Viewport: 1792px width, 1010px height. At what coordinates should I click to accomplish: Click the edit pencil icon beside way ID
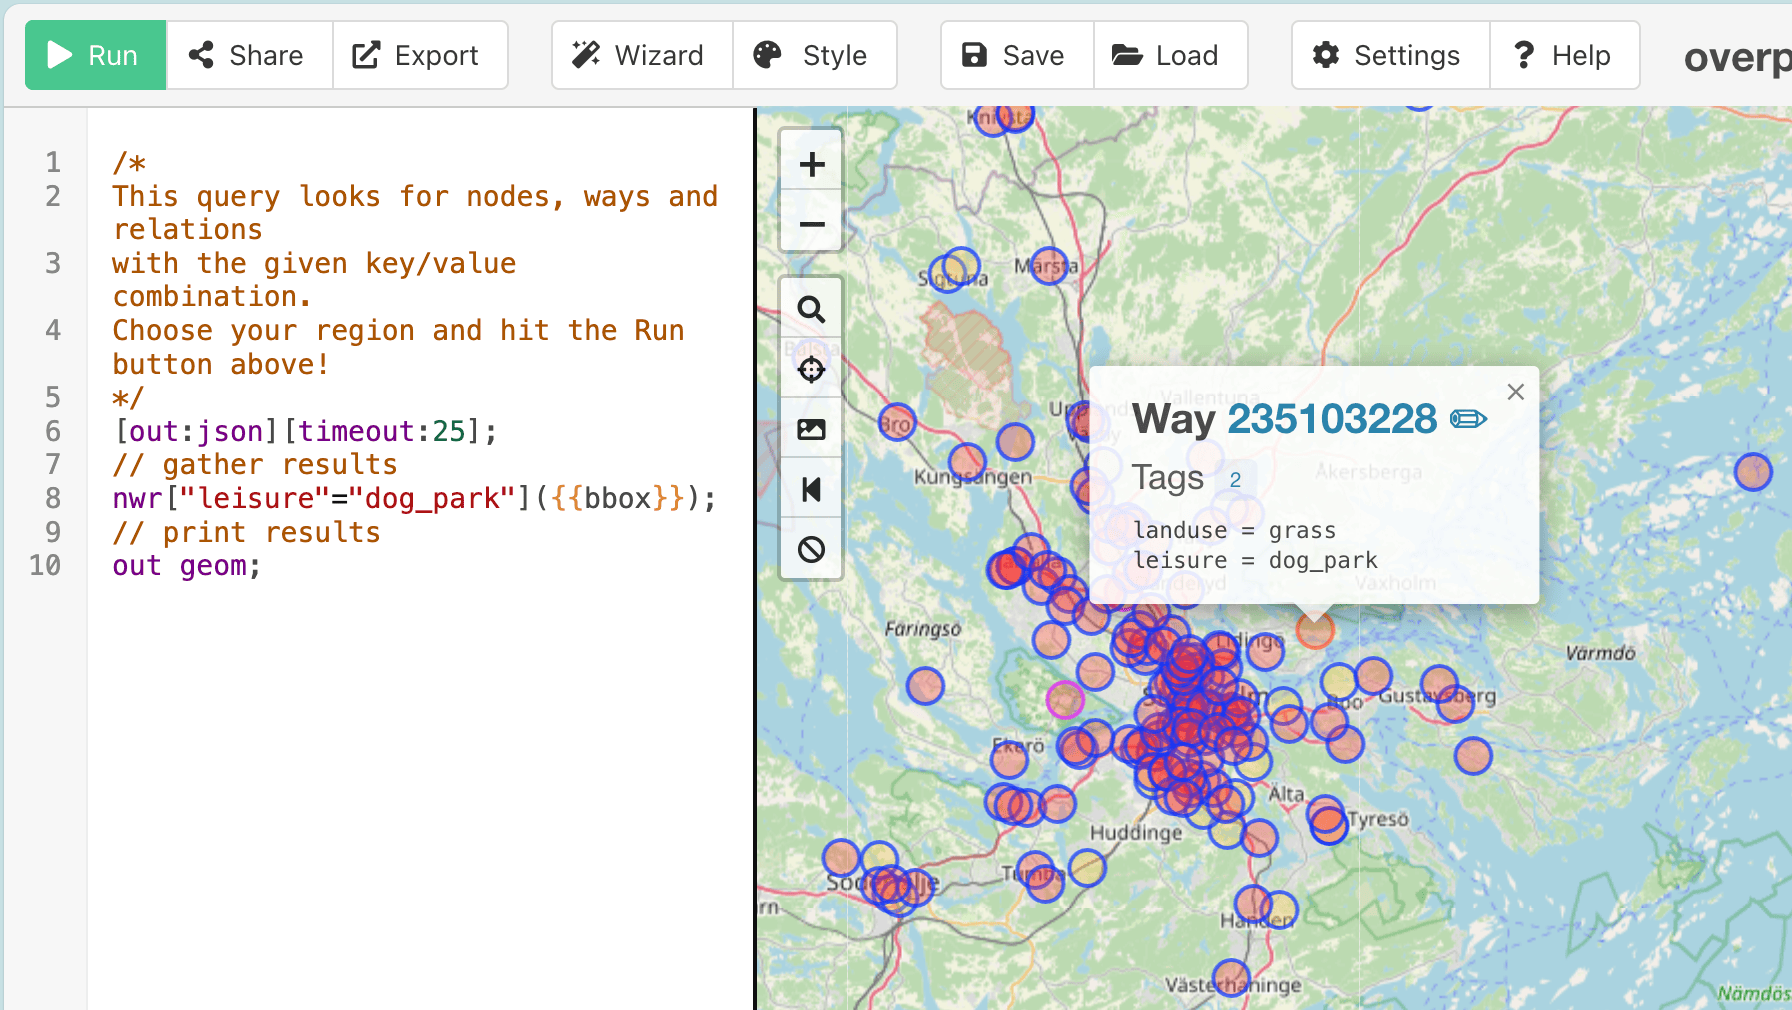(x=1468, y=419)
